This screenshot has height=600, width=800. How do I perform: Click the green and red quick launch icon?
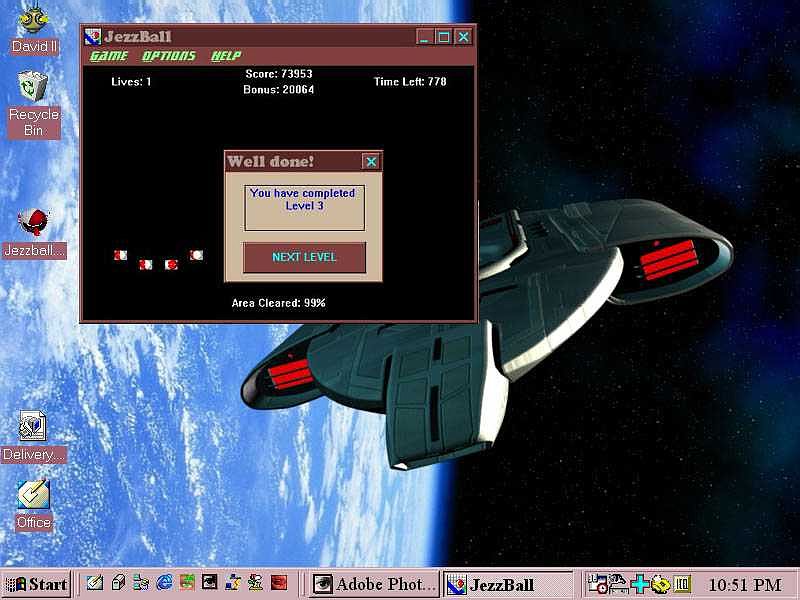187,583
